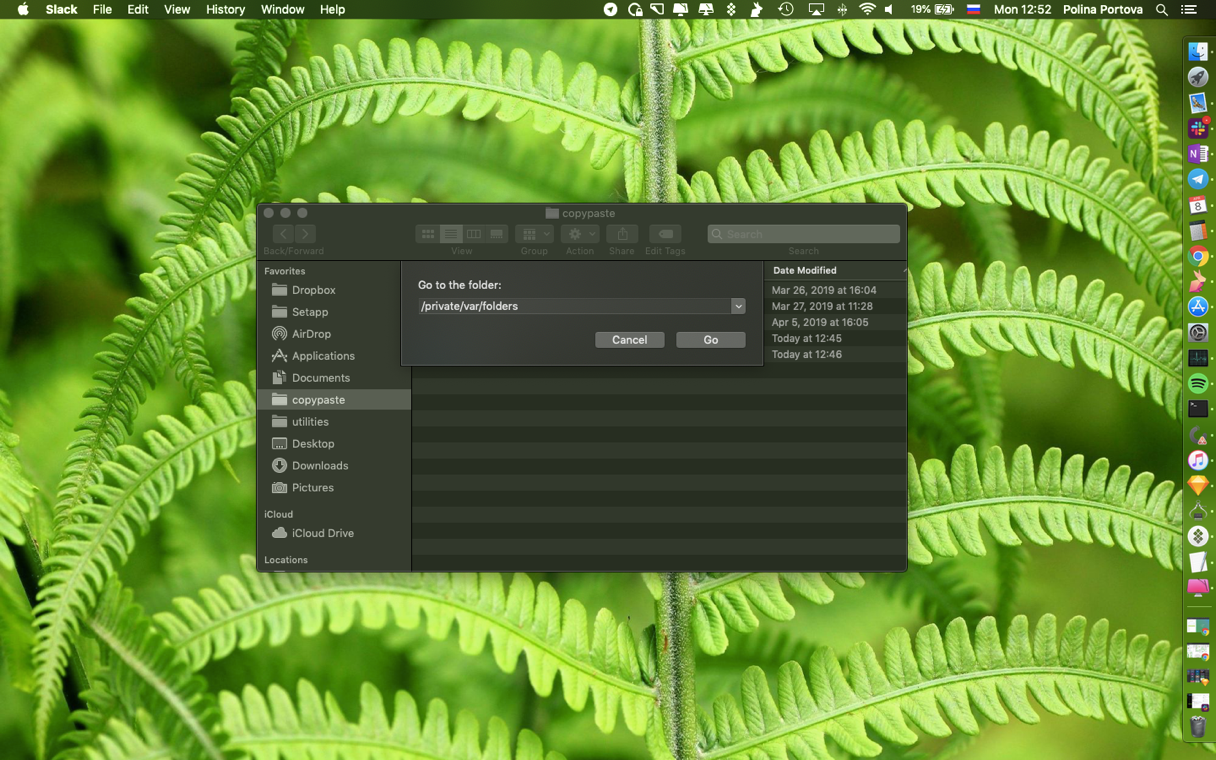Viewport: 1216px width, 760px height.
Task: Cancel the Go to Folder dialog
Action: [x=629, y=340]
